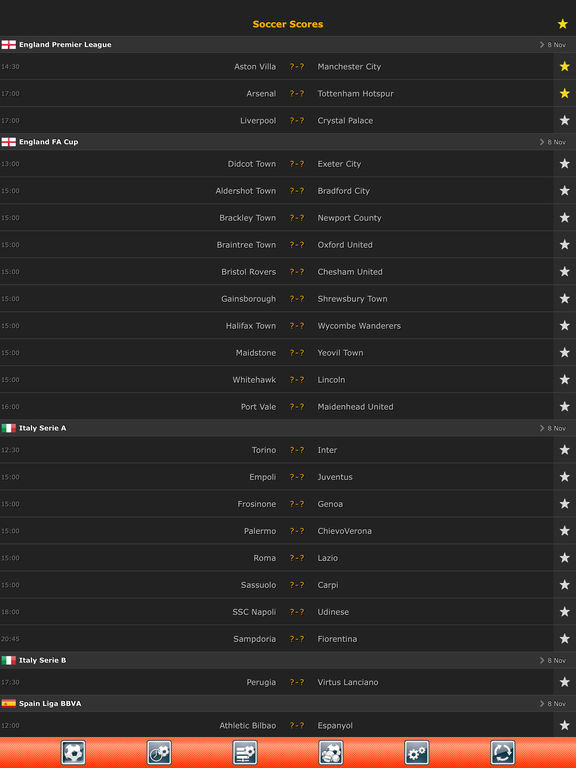This screenshot has height=768, width=576.
Task: Favorite the Liverpool vs Crystal Palace match
Action: pyautogui.click(x=565, y=120)
